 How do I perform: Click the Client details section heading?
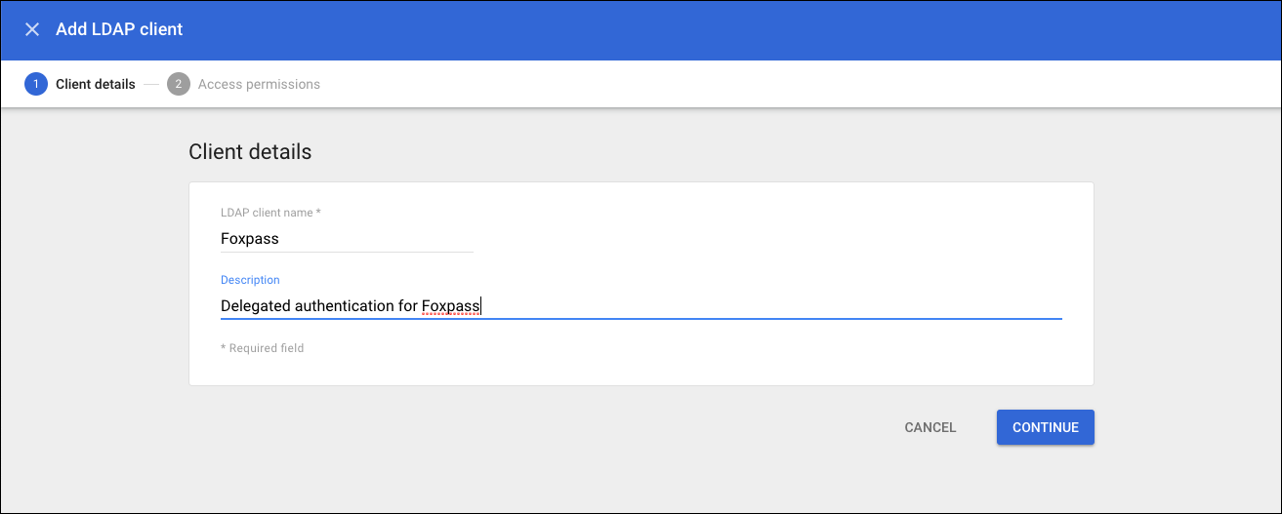250,152
